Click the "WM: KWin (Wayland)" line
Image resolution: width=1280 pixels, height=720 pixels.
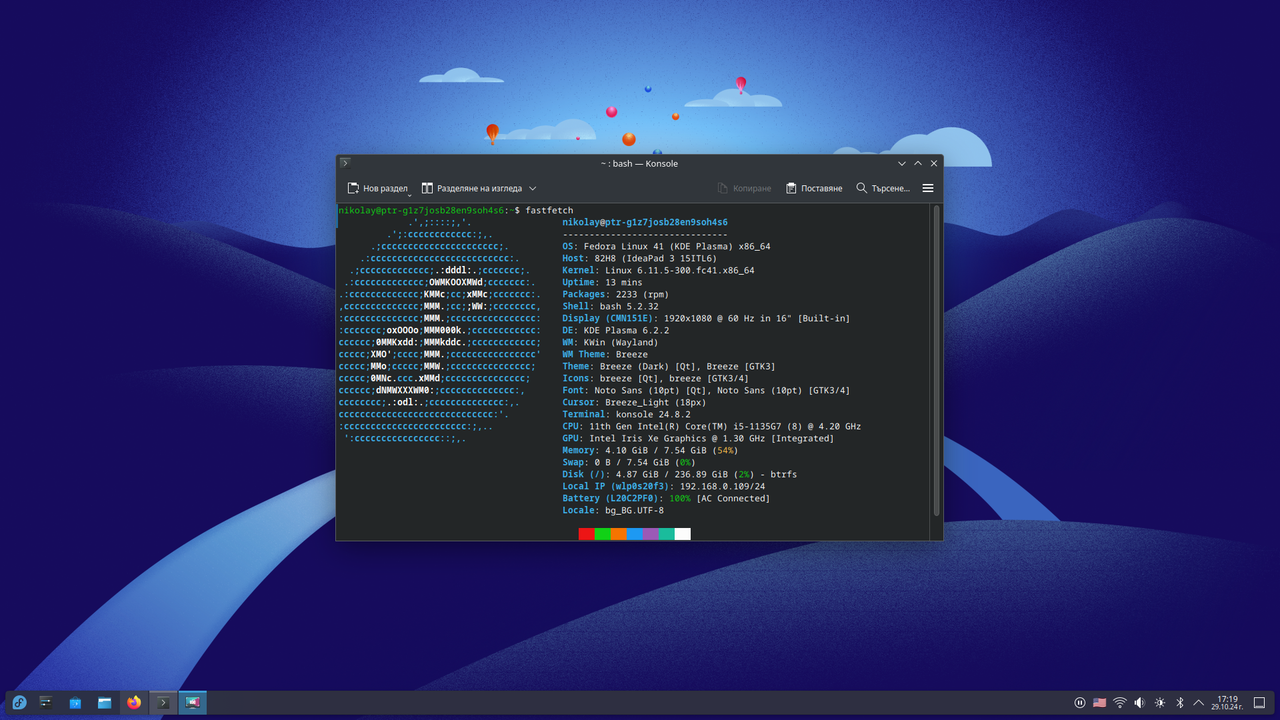610,342
